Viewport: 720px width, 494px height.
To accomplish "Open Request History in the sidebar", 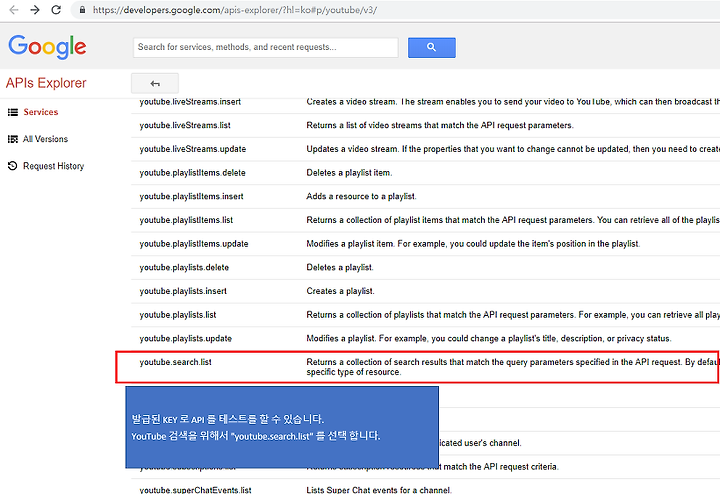I will (x=54, y=166).
